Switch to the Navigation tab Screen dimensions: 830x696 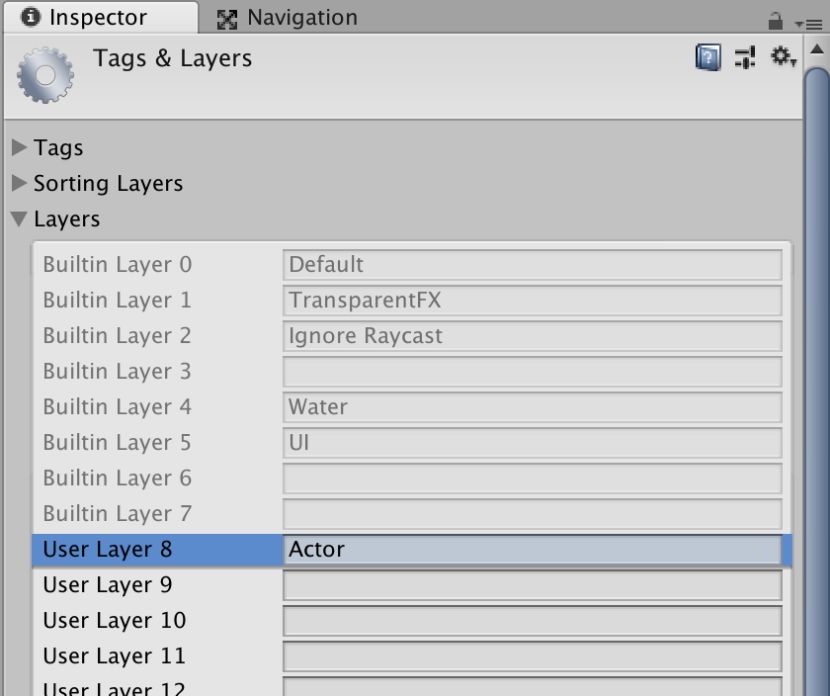pyautogui.click(x=287, y=18)
